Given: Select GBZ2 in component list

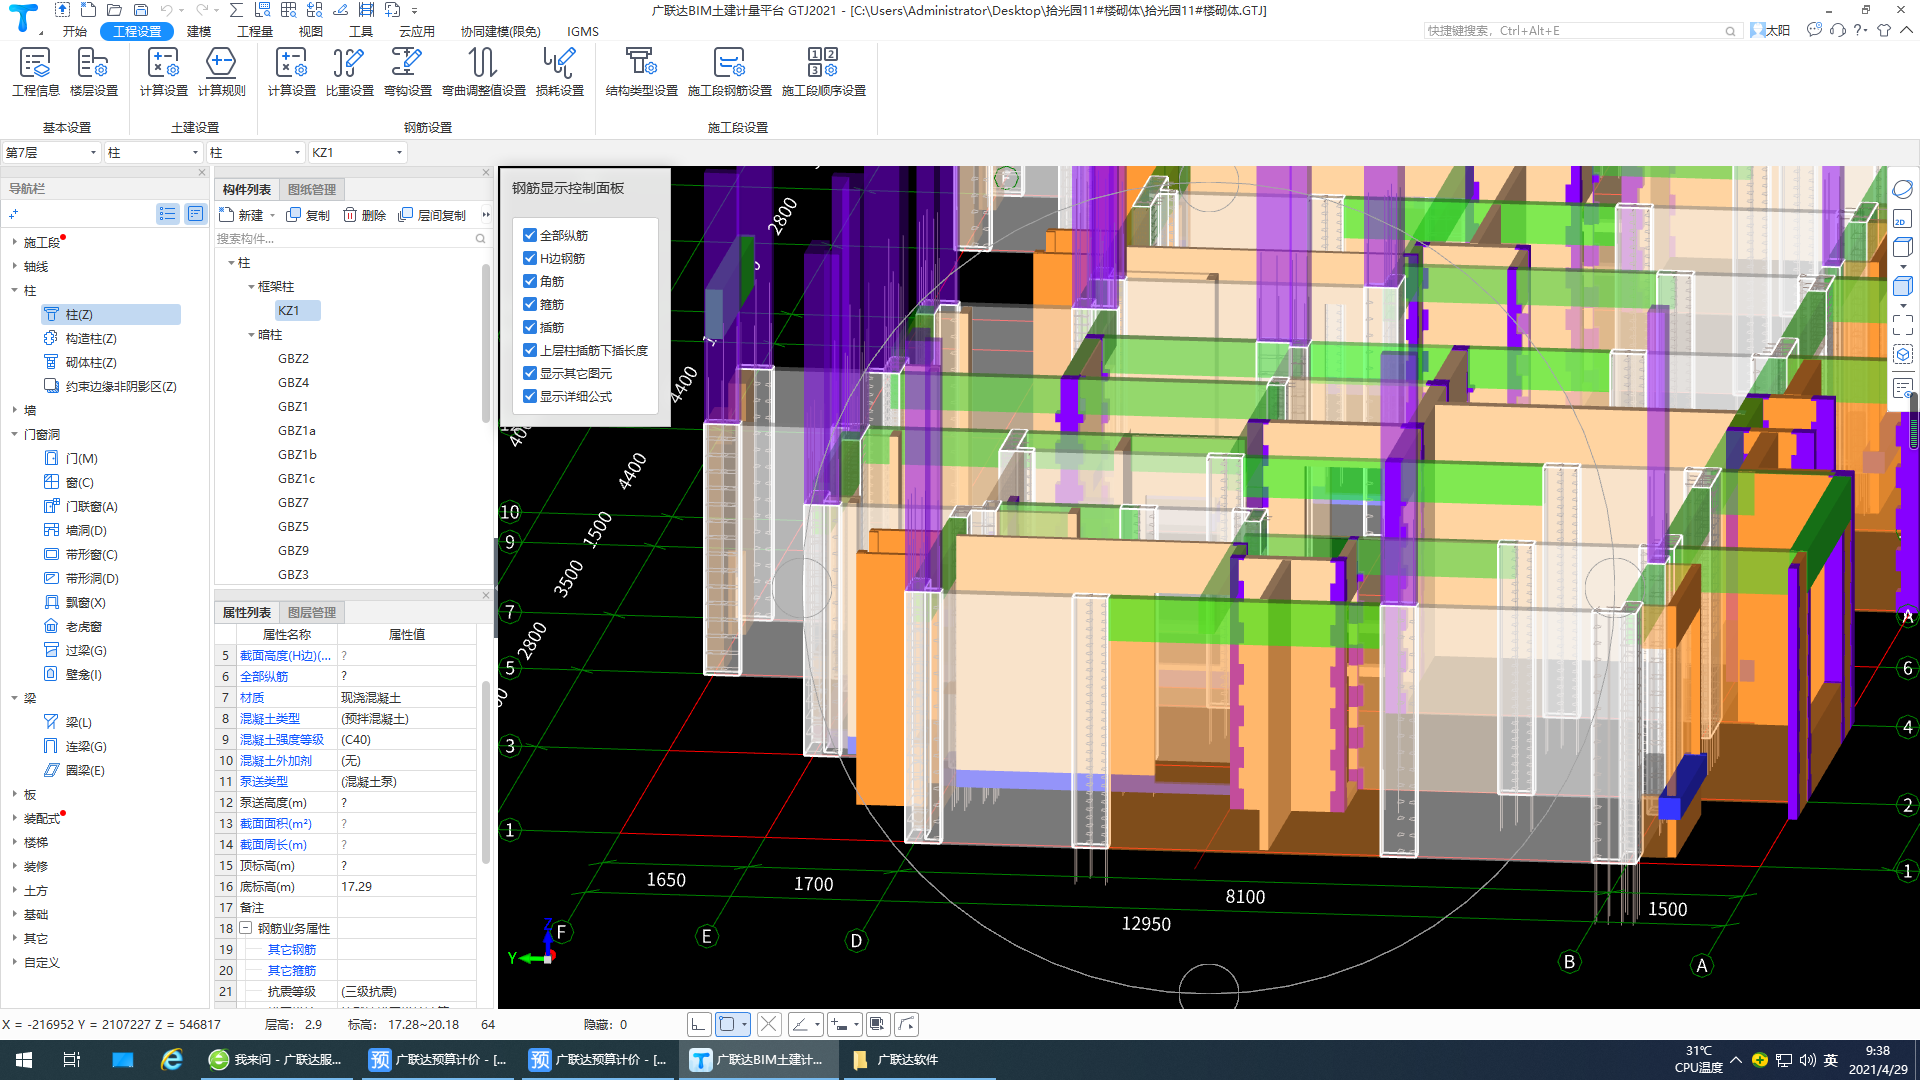Looking at the screenshot, I should [293, 359].
